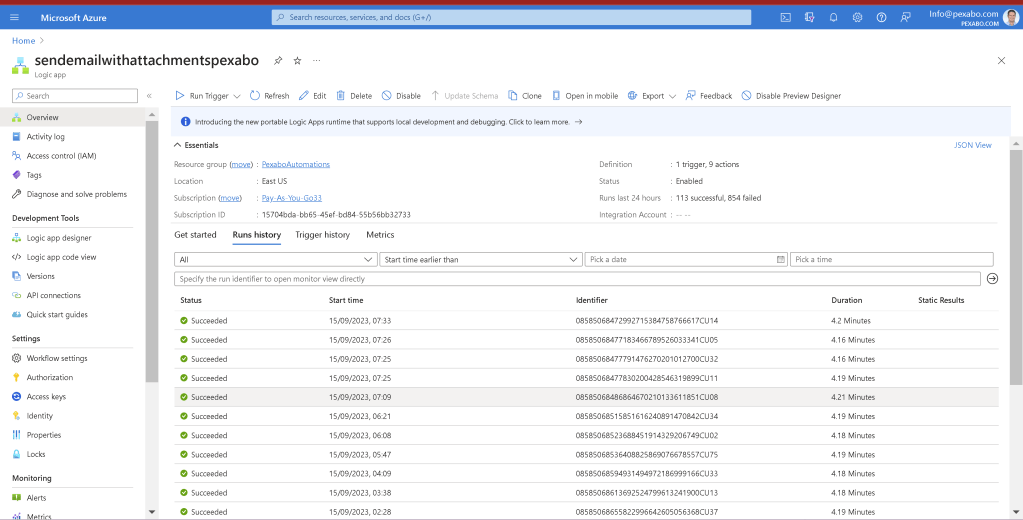Open the account avatar menu
This screenshot has width=1023, height=520.
[1011, 17]
